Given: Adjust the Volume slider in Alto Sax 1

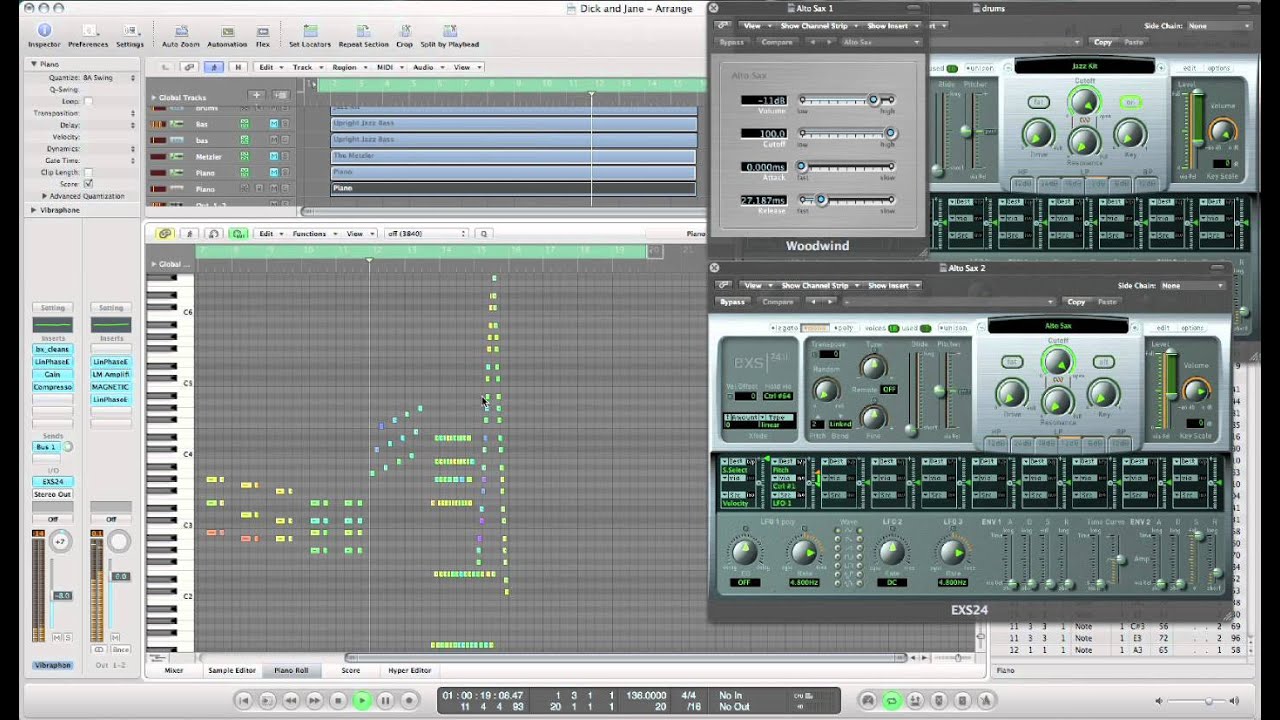Looking at the screenshot, I should (847, 100).
